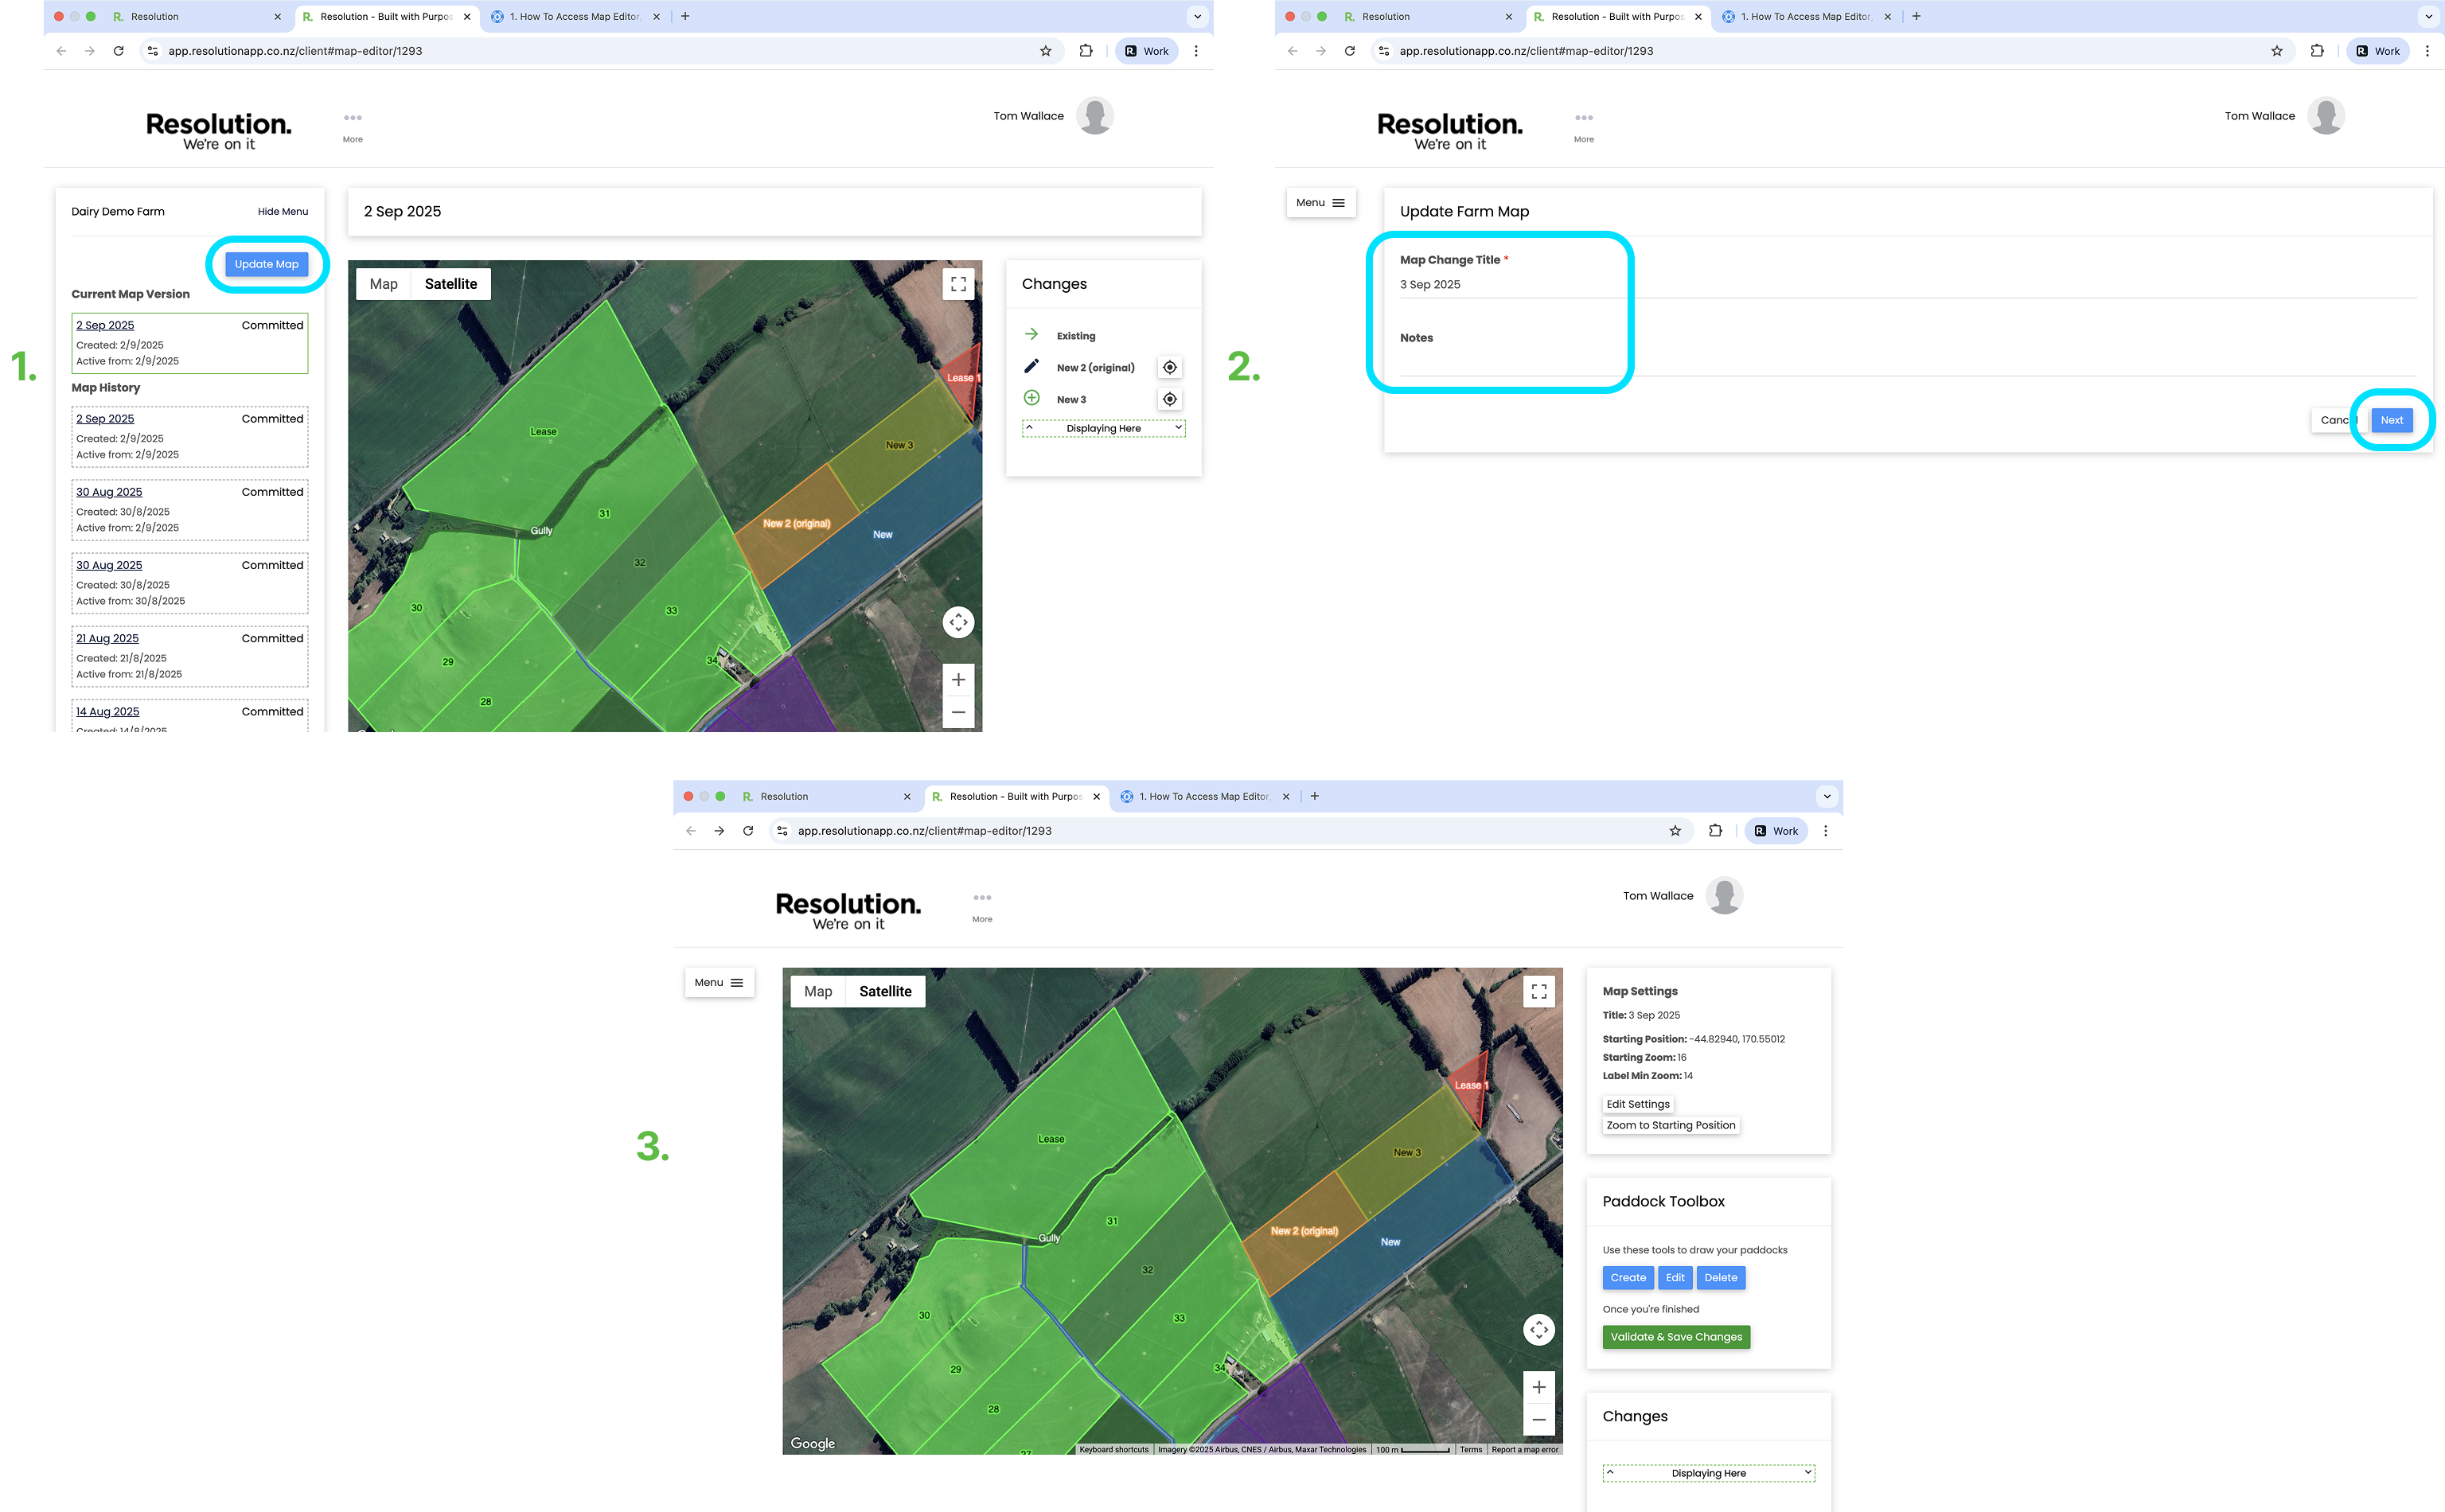The height and width of the screenshot is (1512, 2445).
Task: Click Next button in Update Farm Map
Action: tap(2391, 421)
